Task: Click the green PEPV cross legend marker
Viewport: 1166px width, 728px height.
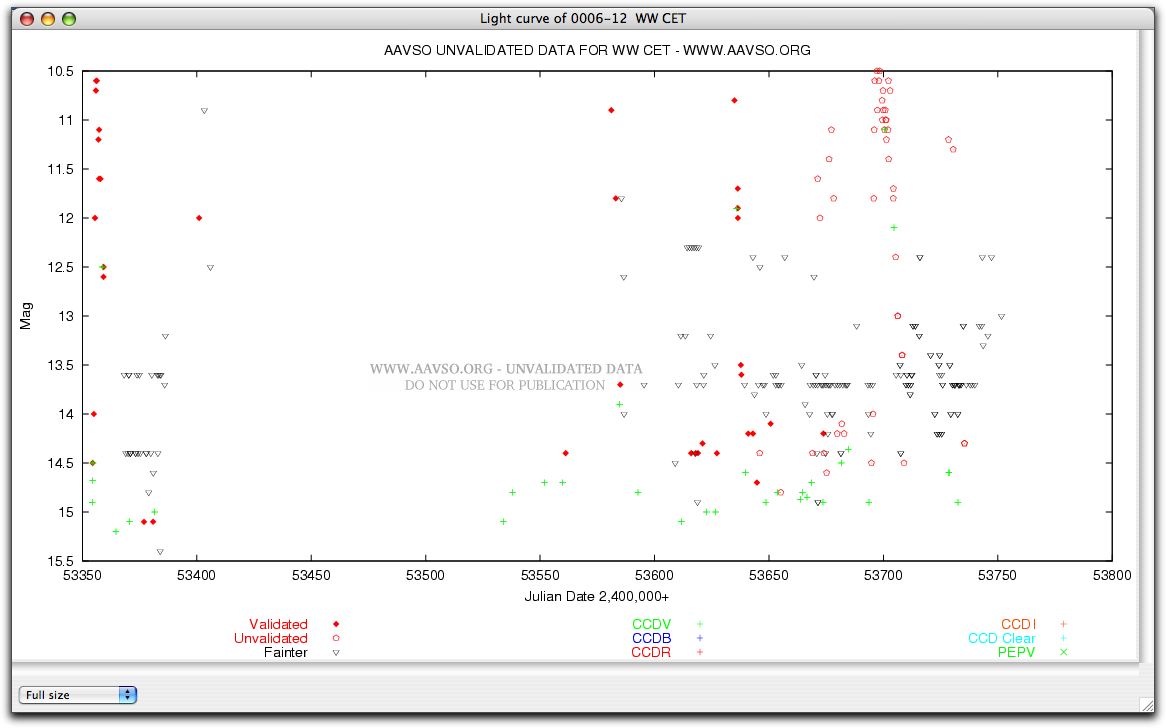Action: coord(1064,652)
